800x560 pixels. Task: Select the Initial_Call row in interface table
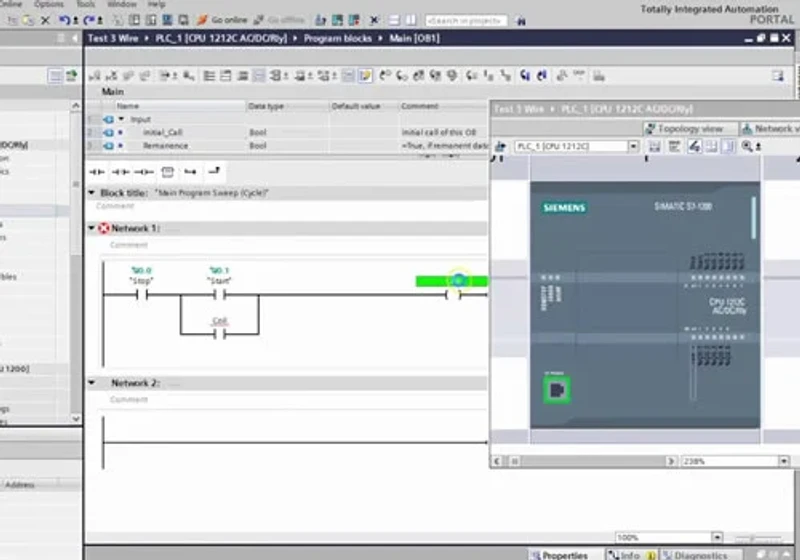[x=286, y=132]
